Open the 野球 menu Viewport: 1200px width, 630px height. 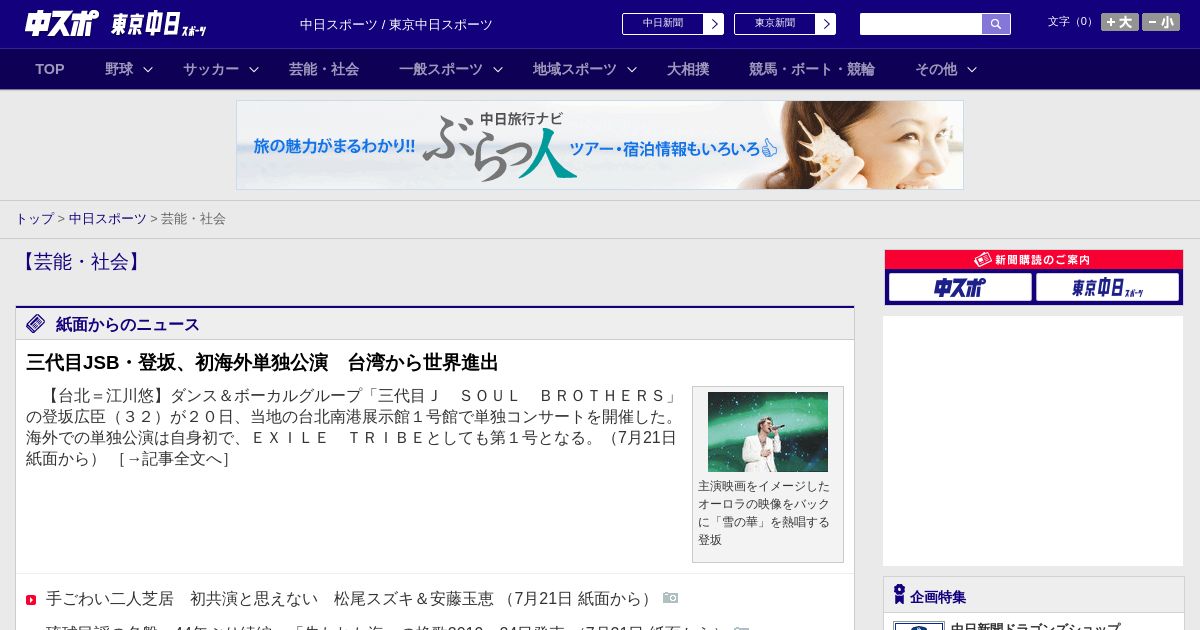(119, 69)
